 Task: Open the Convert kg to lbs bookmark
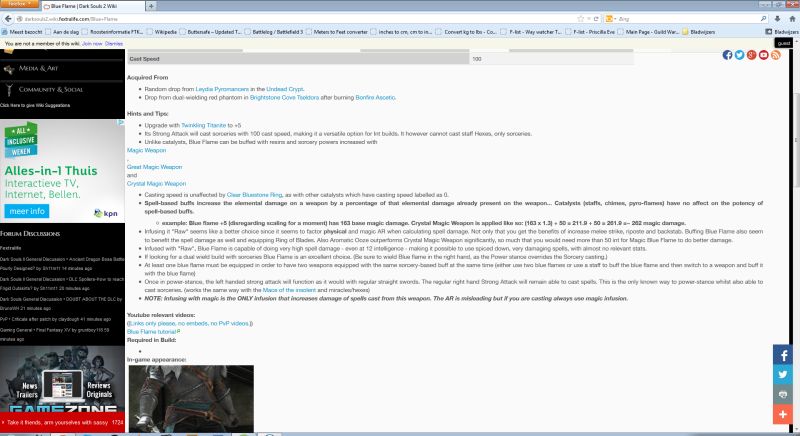coord(466,32)
